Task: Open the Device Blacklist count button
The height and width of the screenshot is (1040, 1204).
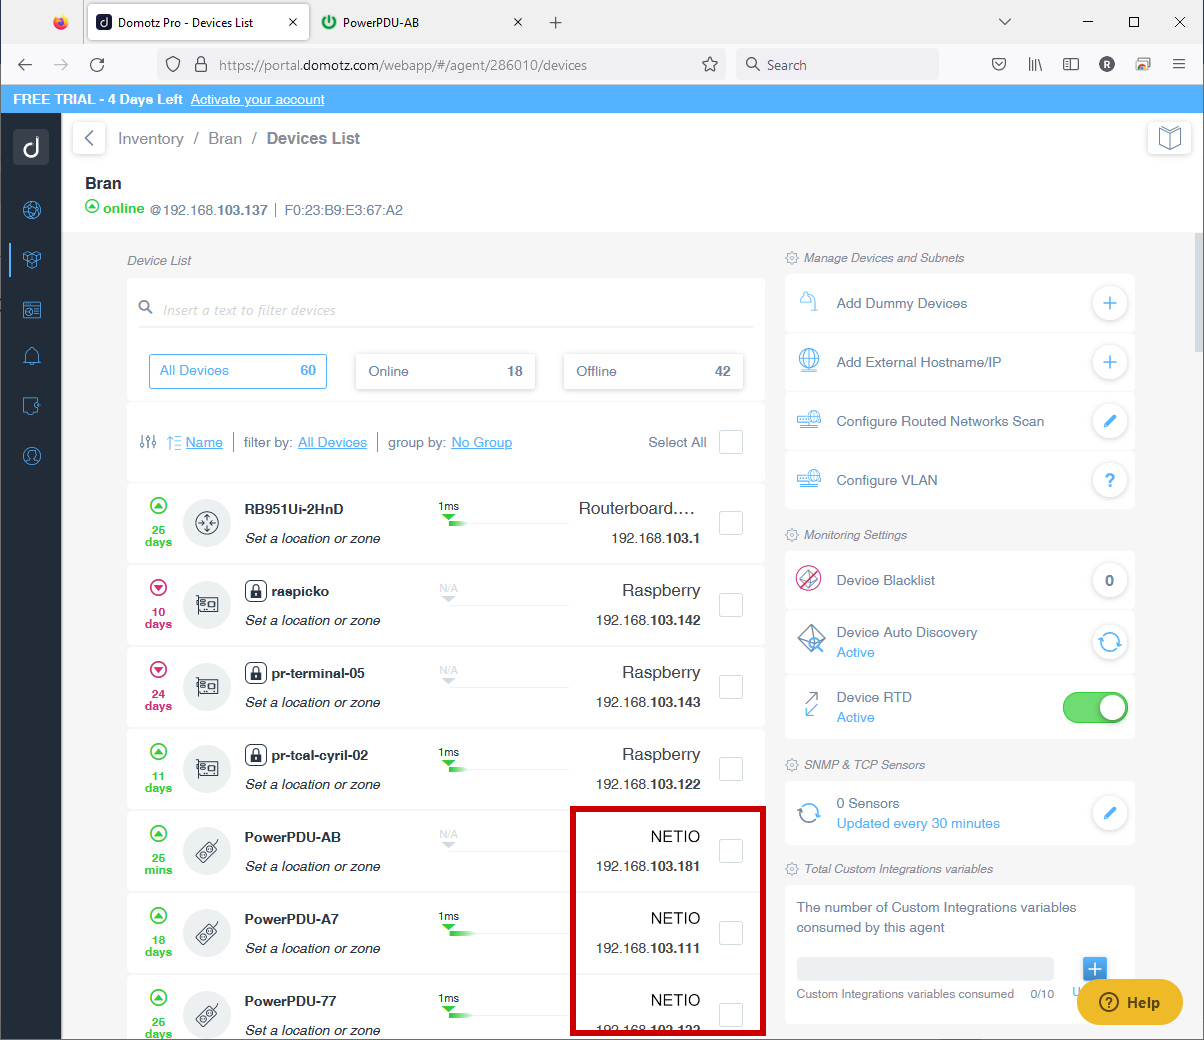Action: tap(1109, 580)
